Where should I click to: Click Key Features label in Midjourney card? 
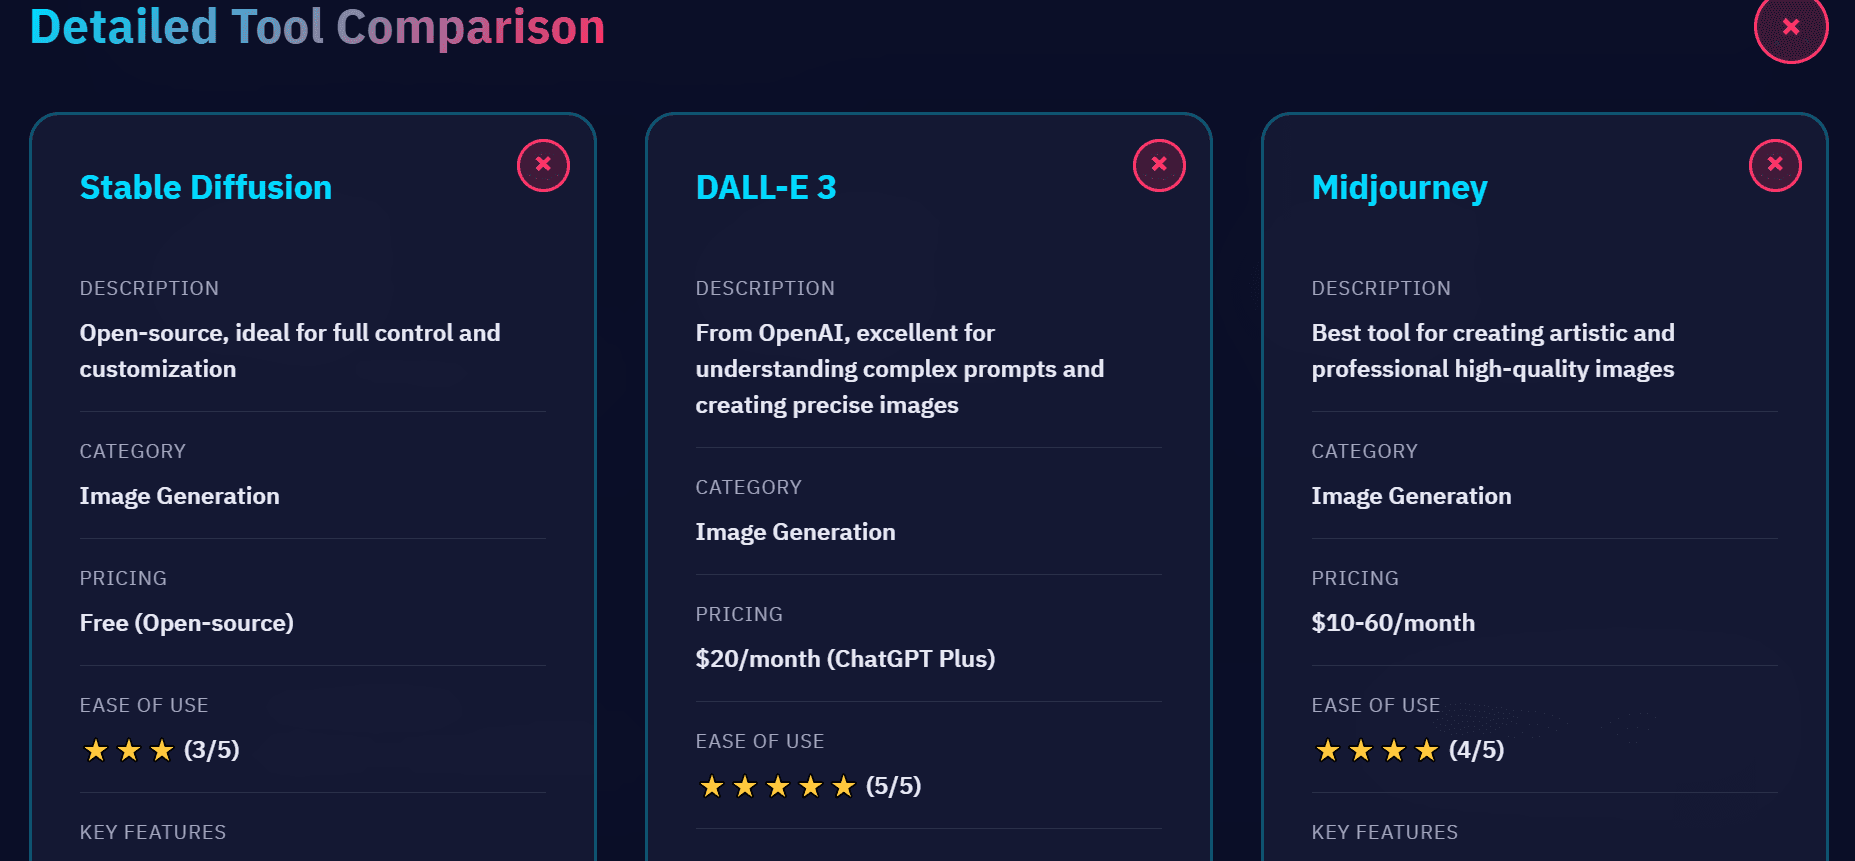click(x=1385, y=832)
